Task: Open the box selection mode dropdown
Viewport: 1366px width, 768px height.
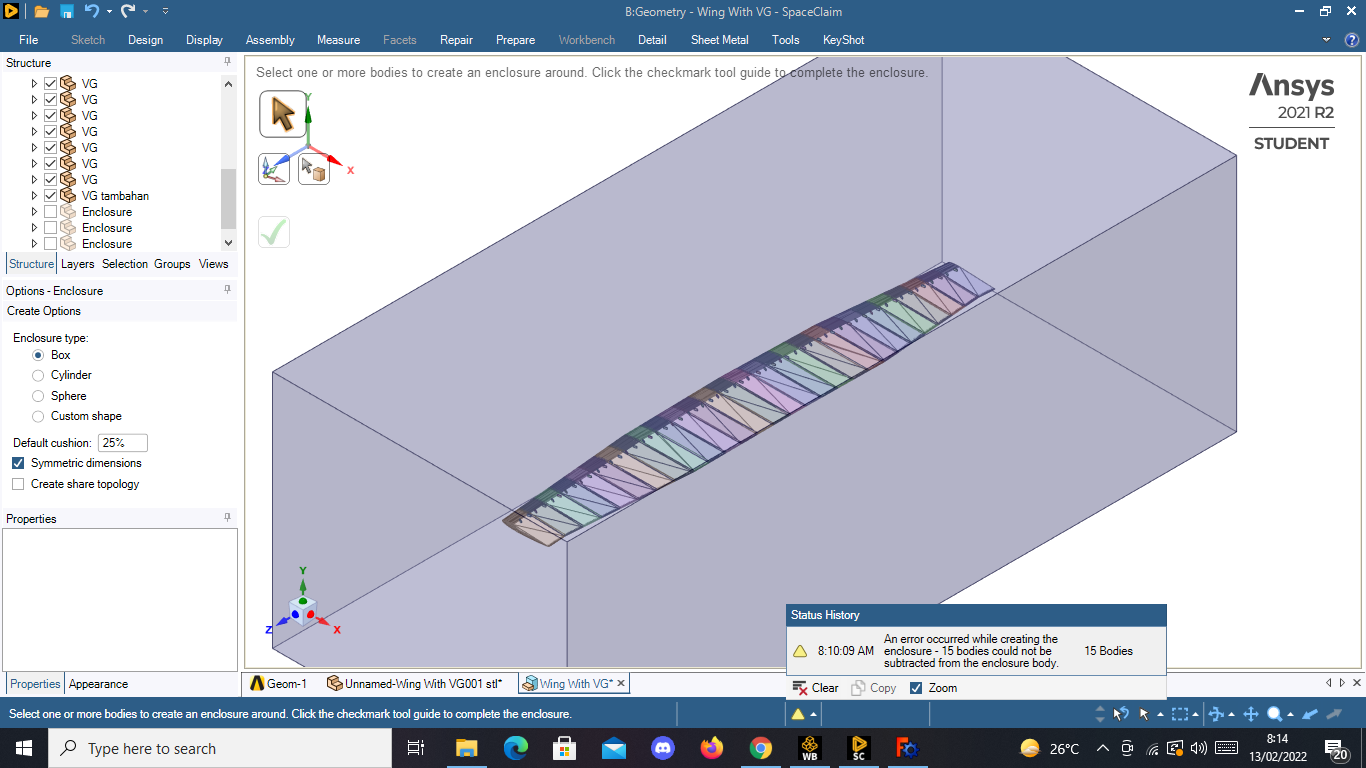Action: click(x=1196, y=714)
